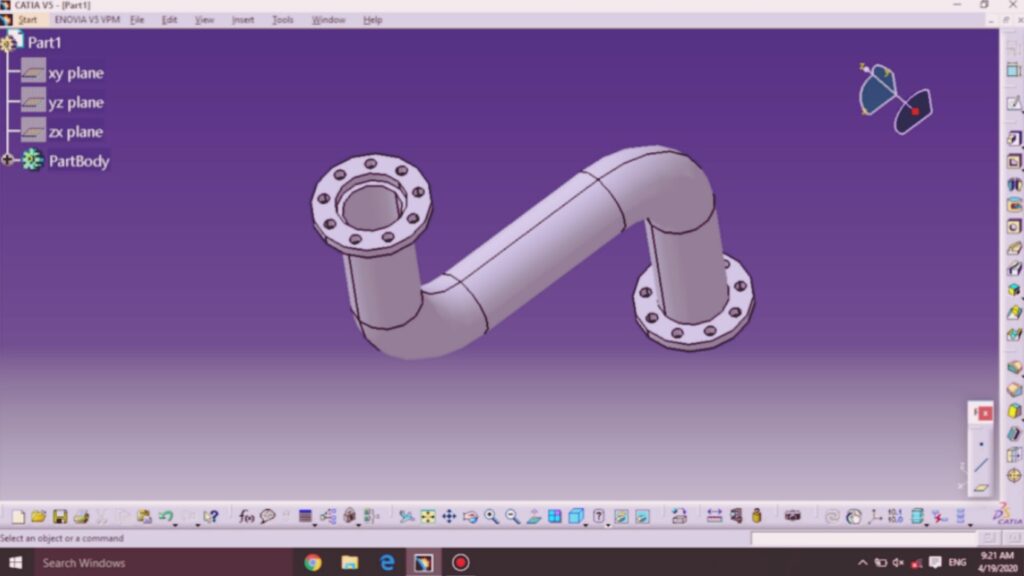Image resolution: width=1024 pixels, height=576 pixels.
Task: Select the xy plane in the tree
Action: 75,73
